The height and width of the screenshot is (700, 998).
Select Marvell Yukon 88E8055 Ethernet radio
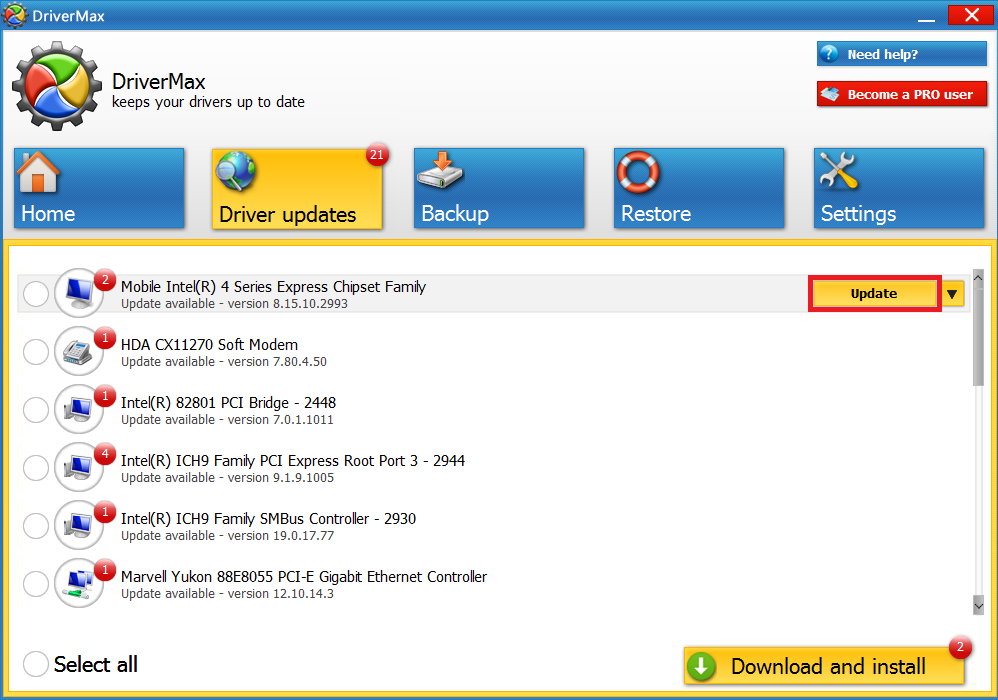coord(36,583)
